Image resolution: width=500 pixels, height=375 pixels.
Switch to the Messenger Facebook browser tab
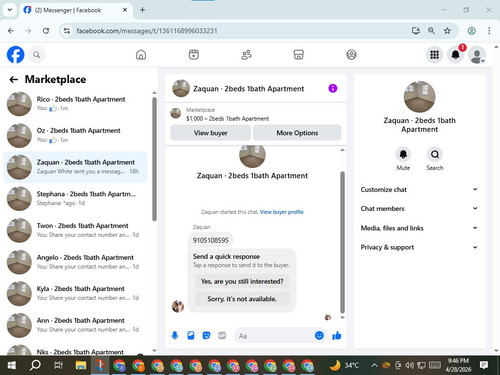[x=75, y=10]
